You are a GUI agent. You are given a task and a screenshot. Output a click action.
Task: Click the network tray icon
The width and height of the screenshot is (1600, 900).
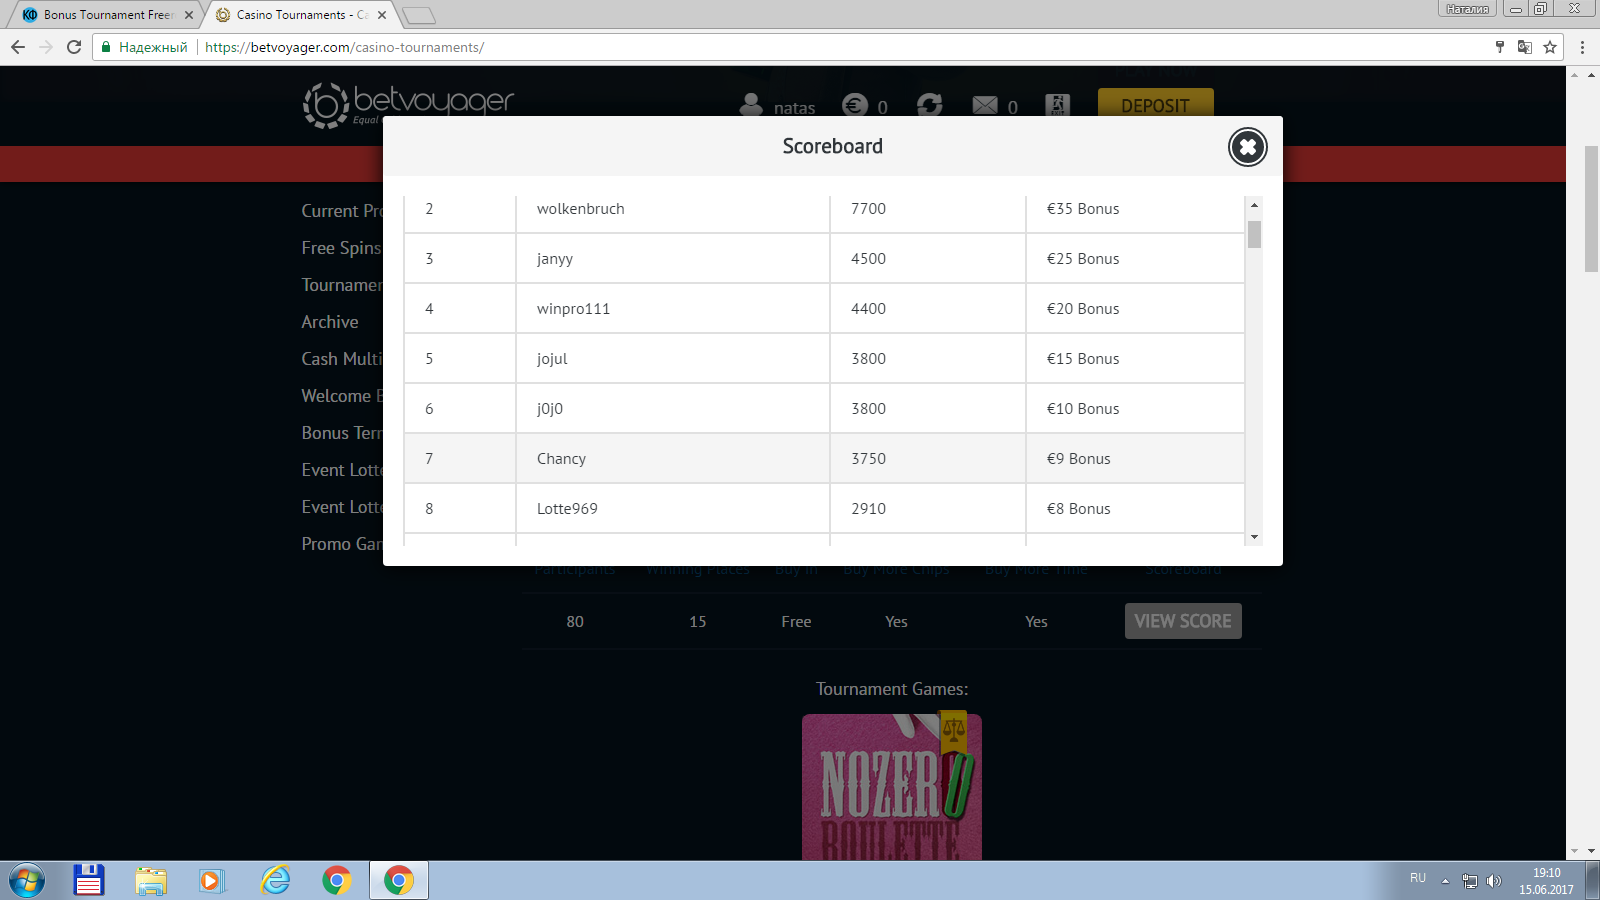pos(1470,881)
